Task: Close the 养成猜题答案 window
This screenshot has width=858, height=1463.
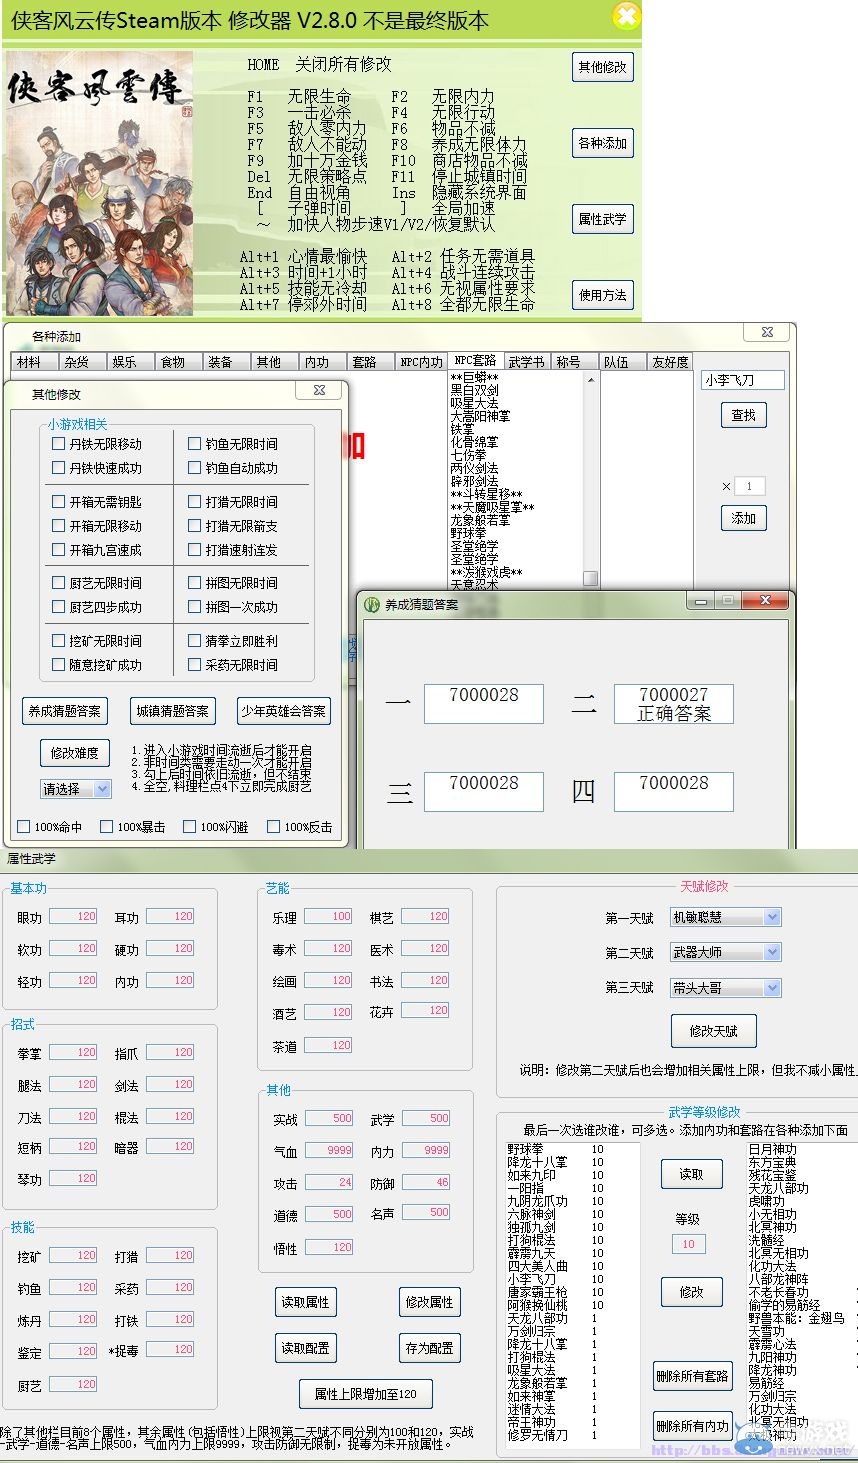Action: click(x=766, y=601)
